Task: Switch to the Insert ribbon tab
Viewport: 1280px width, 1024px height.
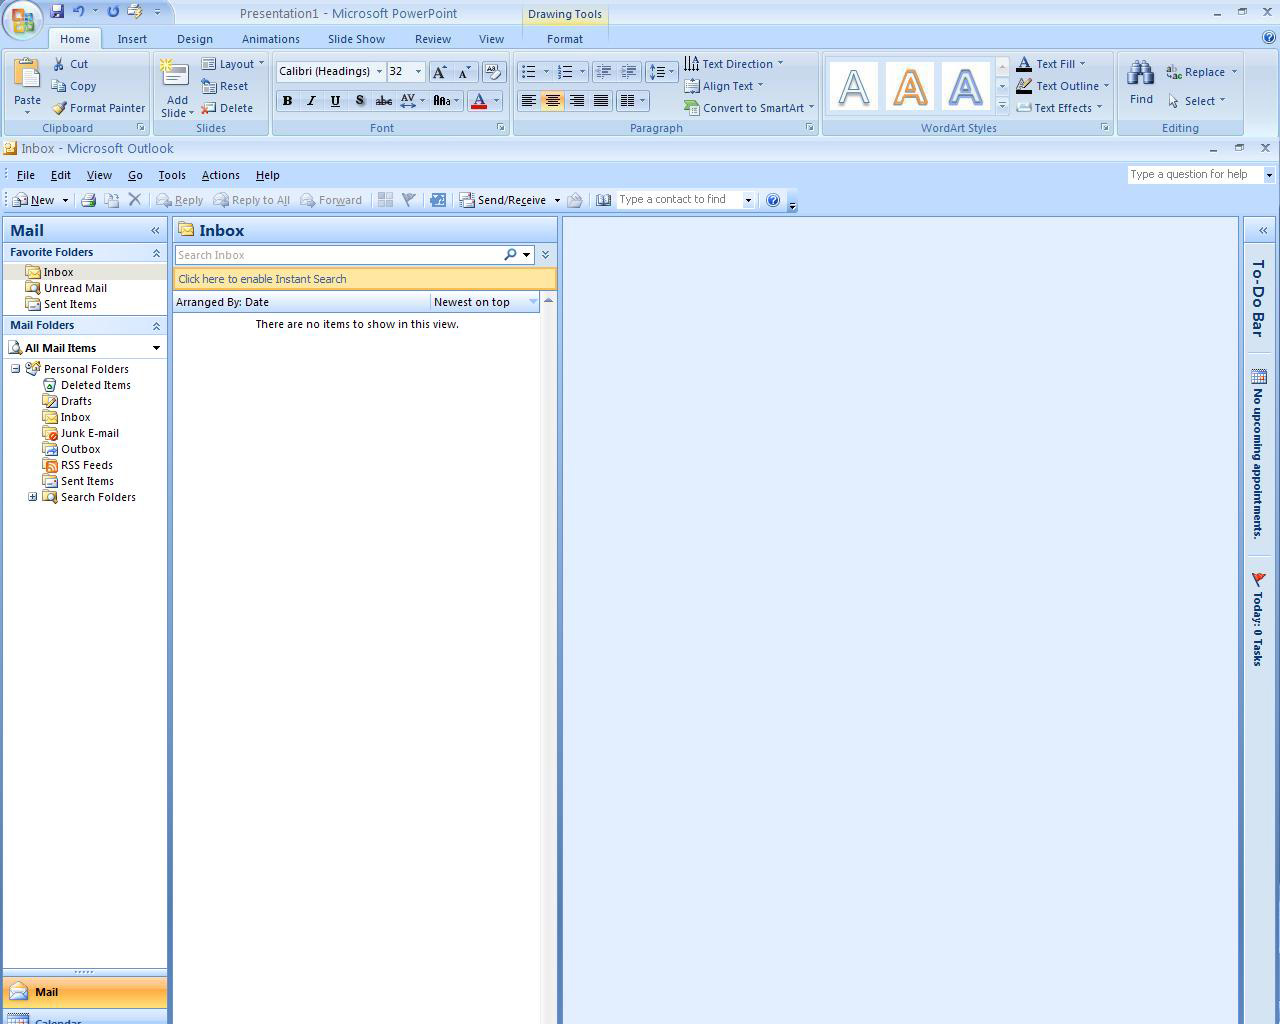Action: pos(132,39)
